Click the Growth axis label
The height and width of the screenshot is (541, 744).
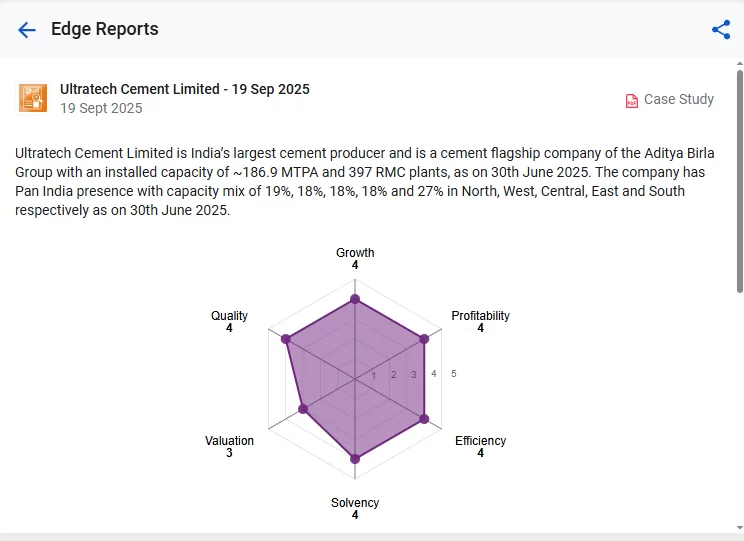coord(355,253)
